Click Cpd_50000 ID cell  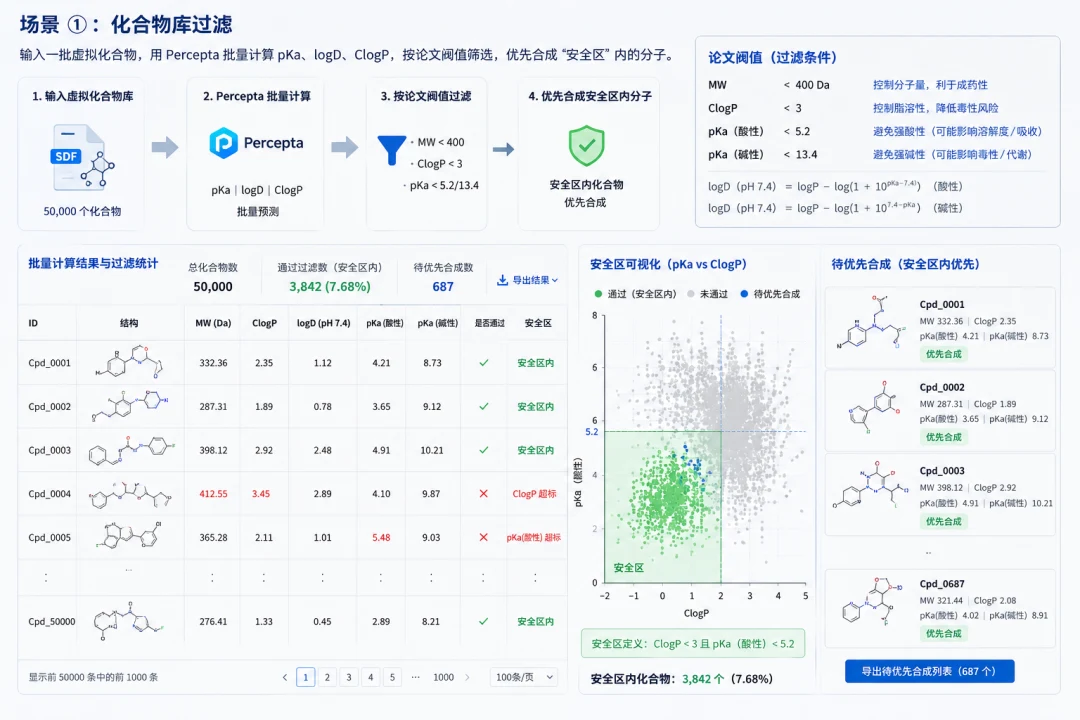click(52, 621)
